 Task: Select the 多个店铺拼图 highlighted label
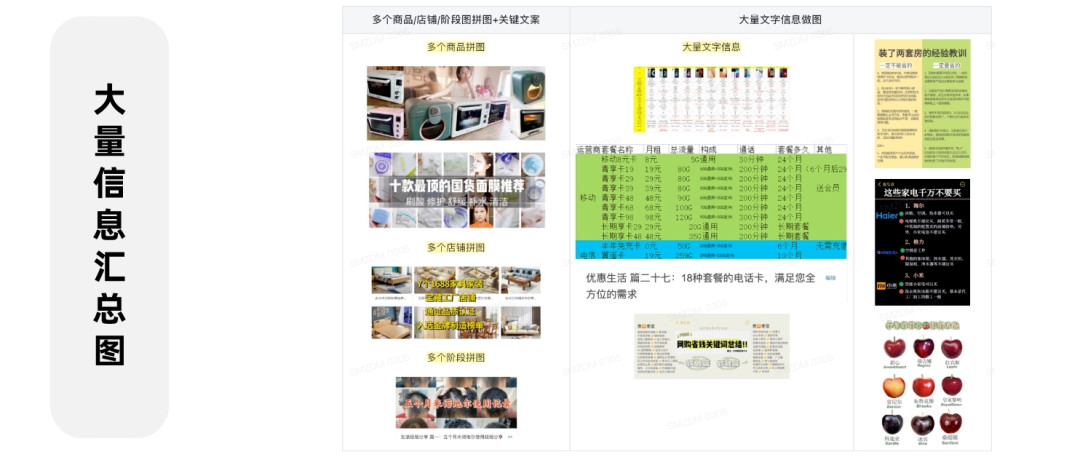[x=456, y=247]
